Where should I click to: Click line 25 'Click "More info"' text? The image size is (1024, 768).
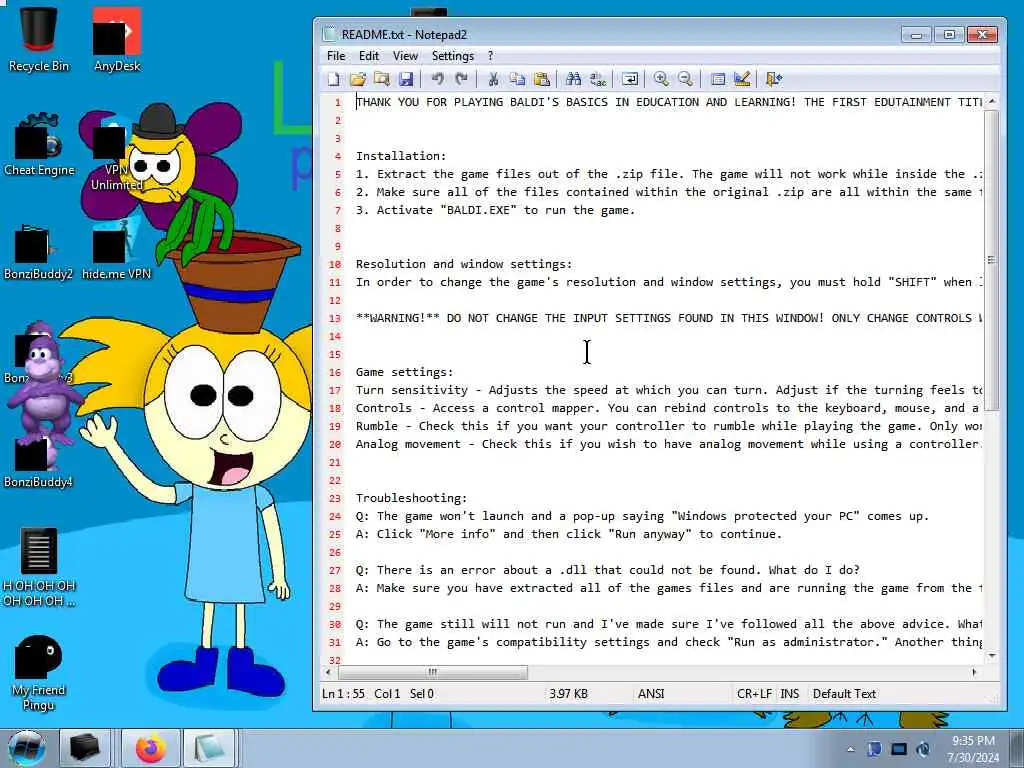pos(568,534)
